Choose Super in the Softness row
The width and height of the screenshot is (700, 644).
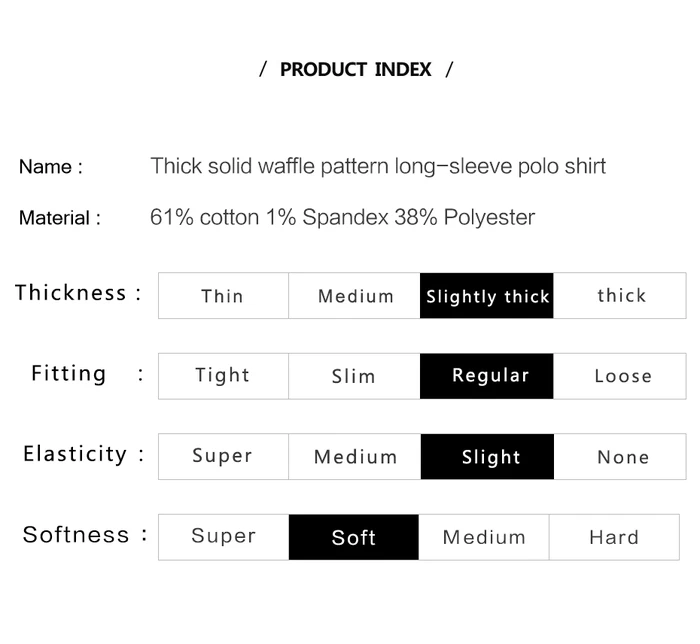223,537
